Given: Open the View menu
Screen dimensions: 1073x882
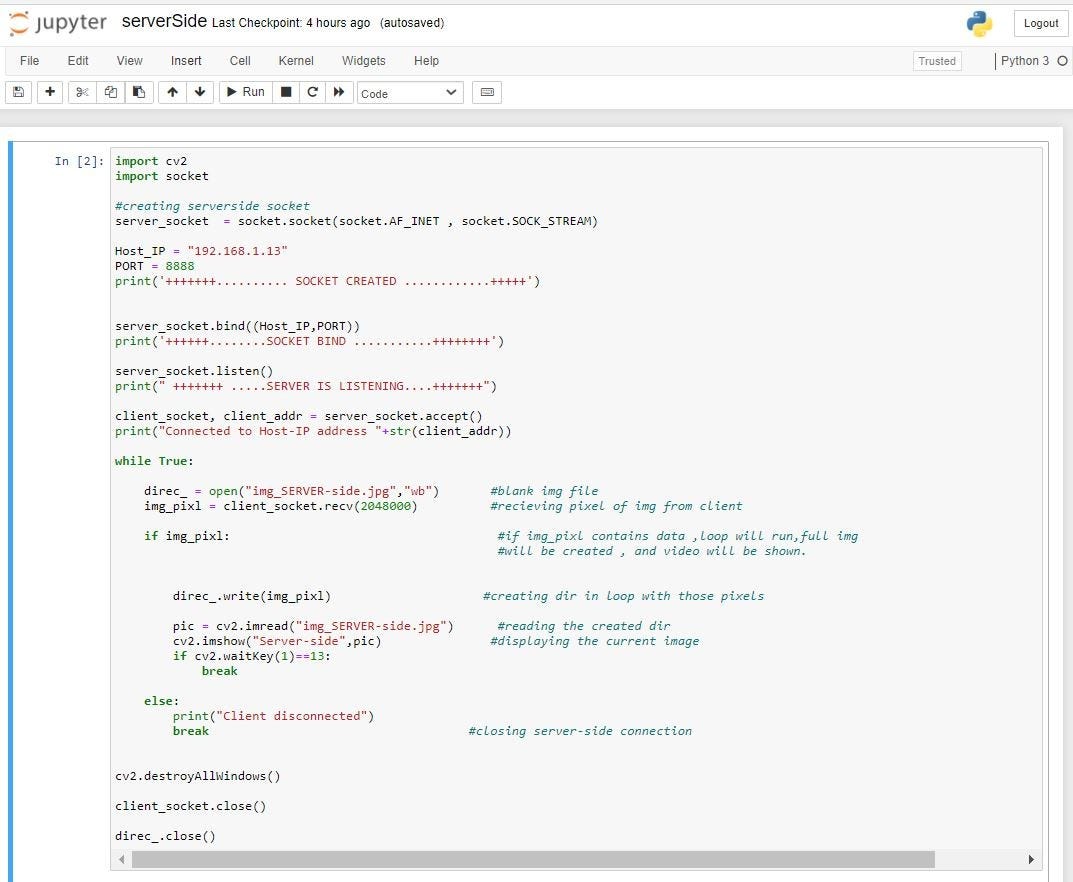Looking at the screenshot, I should click(x=129, y=61).
